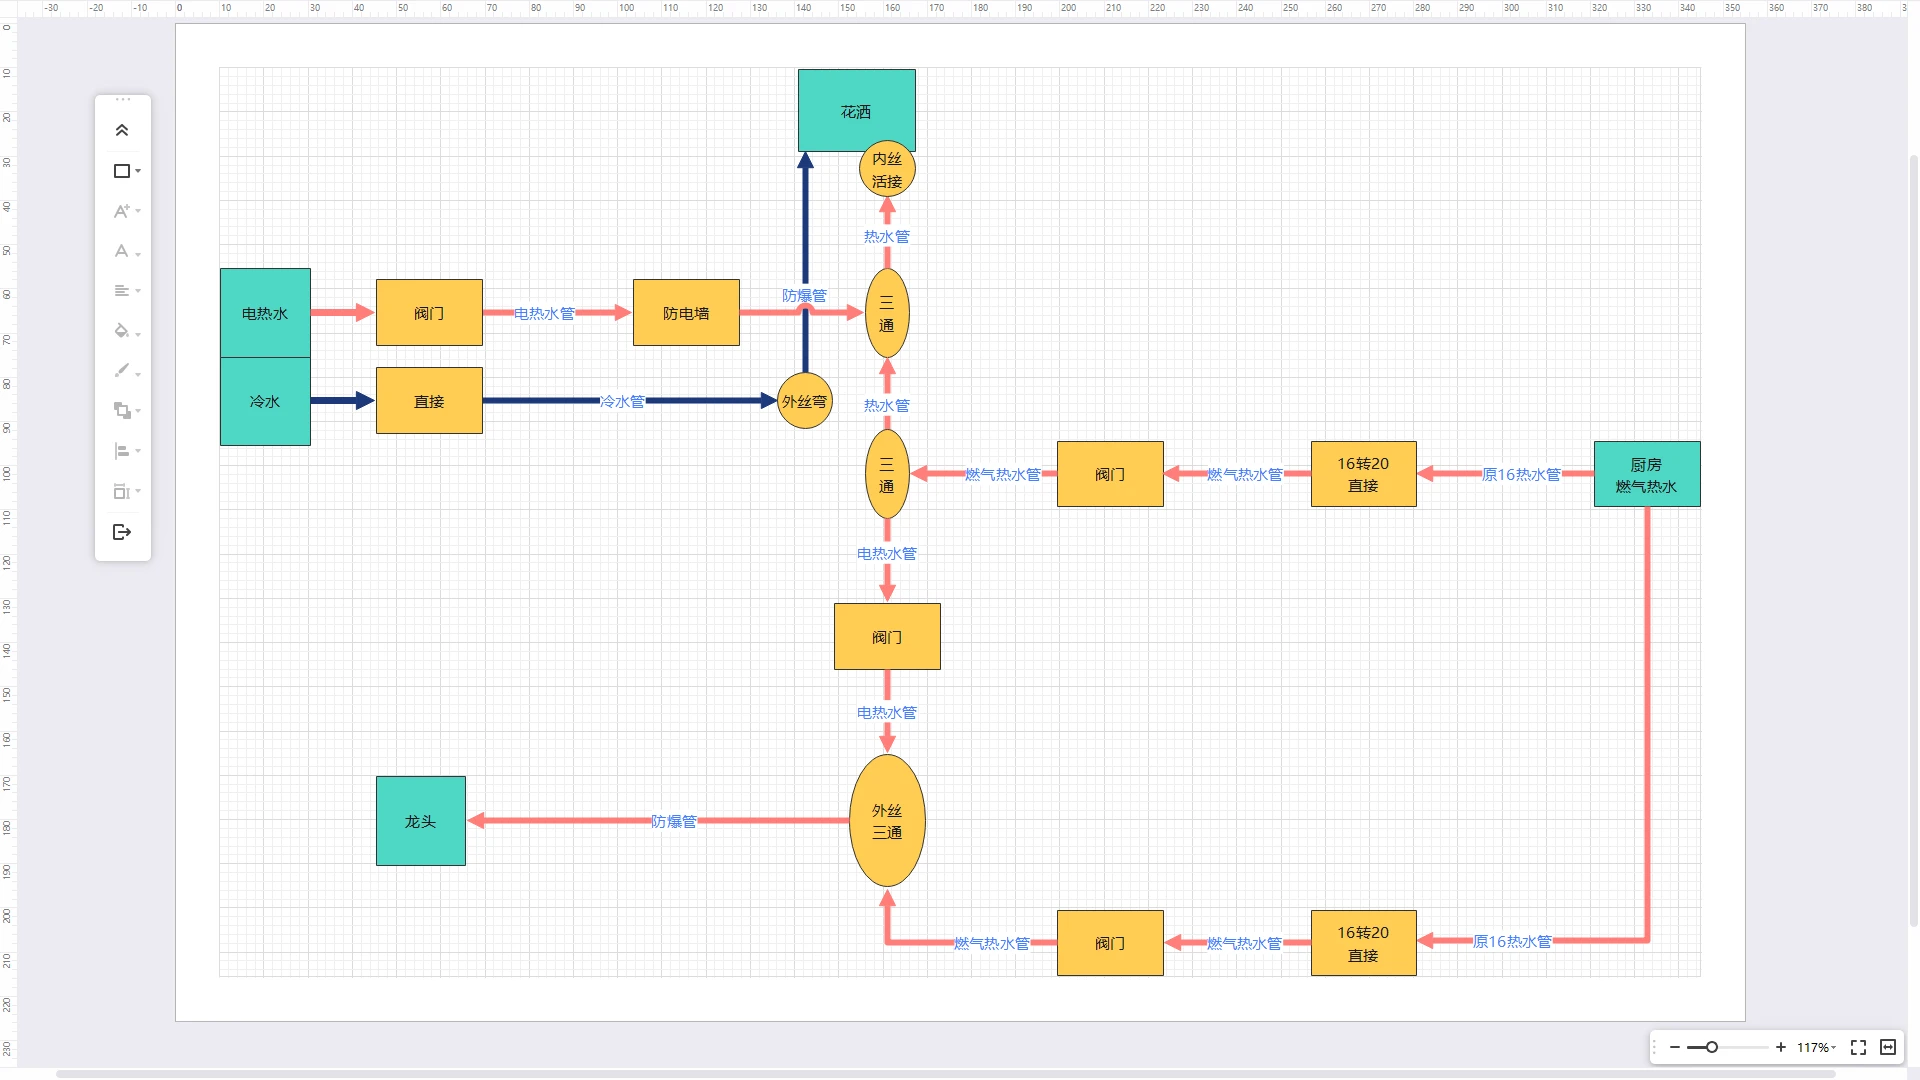Image resolution: width=1920 pixels, height=1080 pixels.
Task: Click the zoom out minus button
Action: click(1675, 1047)
